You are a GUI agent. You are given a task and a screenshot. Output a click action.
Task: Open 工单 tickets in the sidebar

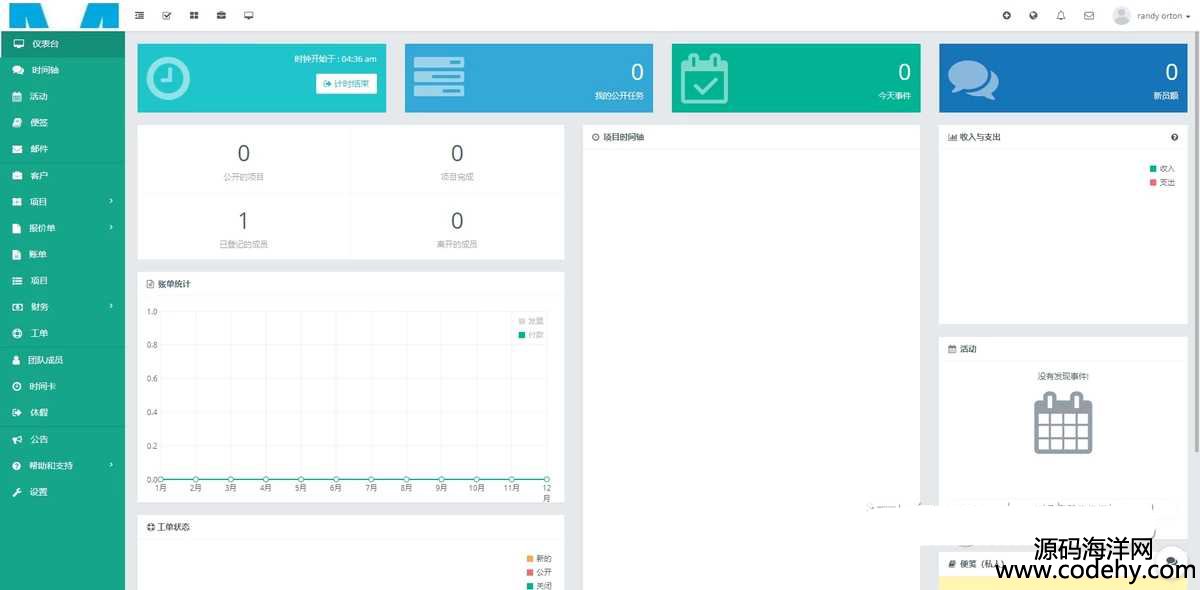(x=62, y=333)
